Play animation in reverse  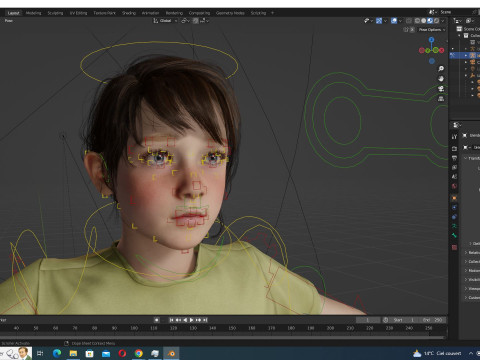[185, 320]
